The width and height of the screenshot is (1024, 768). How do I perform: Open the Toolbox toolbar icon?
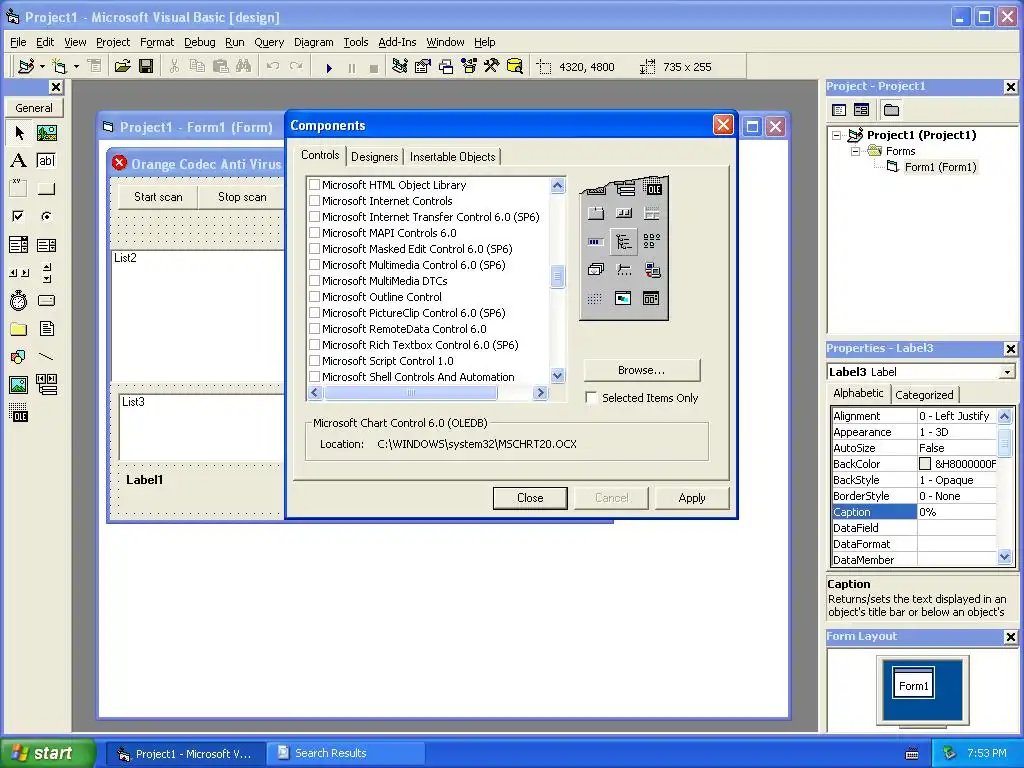pos(492,67)
